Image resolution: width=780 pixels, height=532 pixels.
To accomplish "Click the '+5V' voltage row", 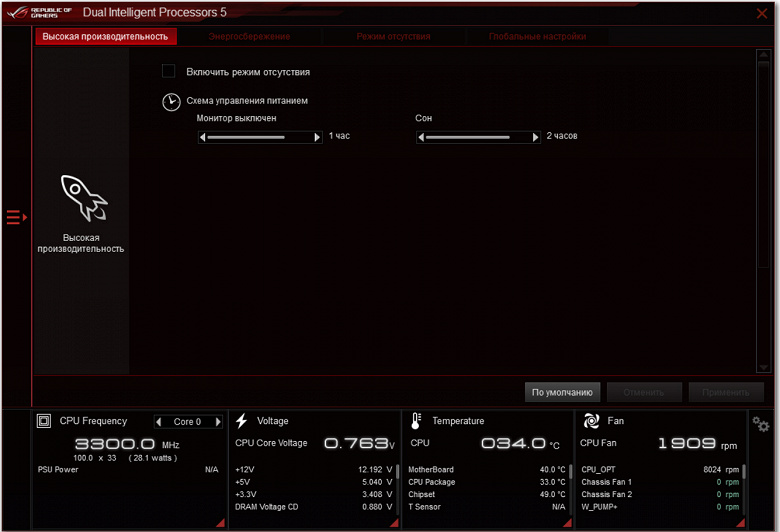I will [x=313, y=482].
